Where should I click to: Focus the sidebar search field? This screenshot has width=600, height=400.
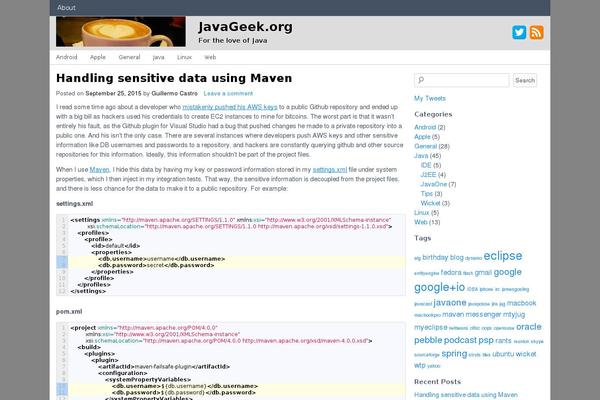click(462, 80)
